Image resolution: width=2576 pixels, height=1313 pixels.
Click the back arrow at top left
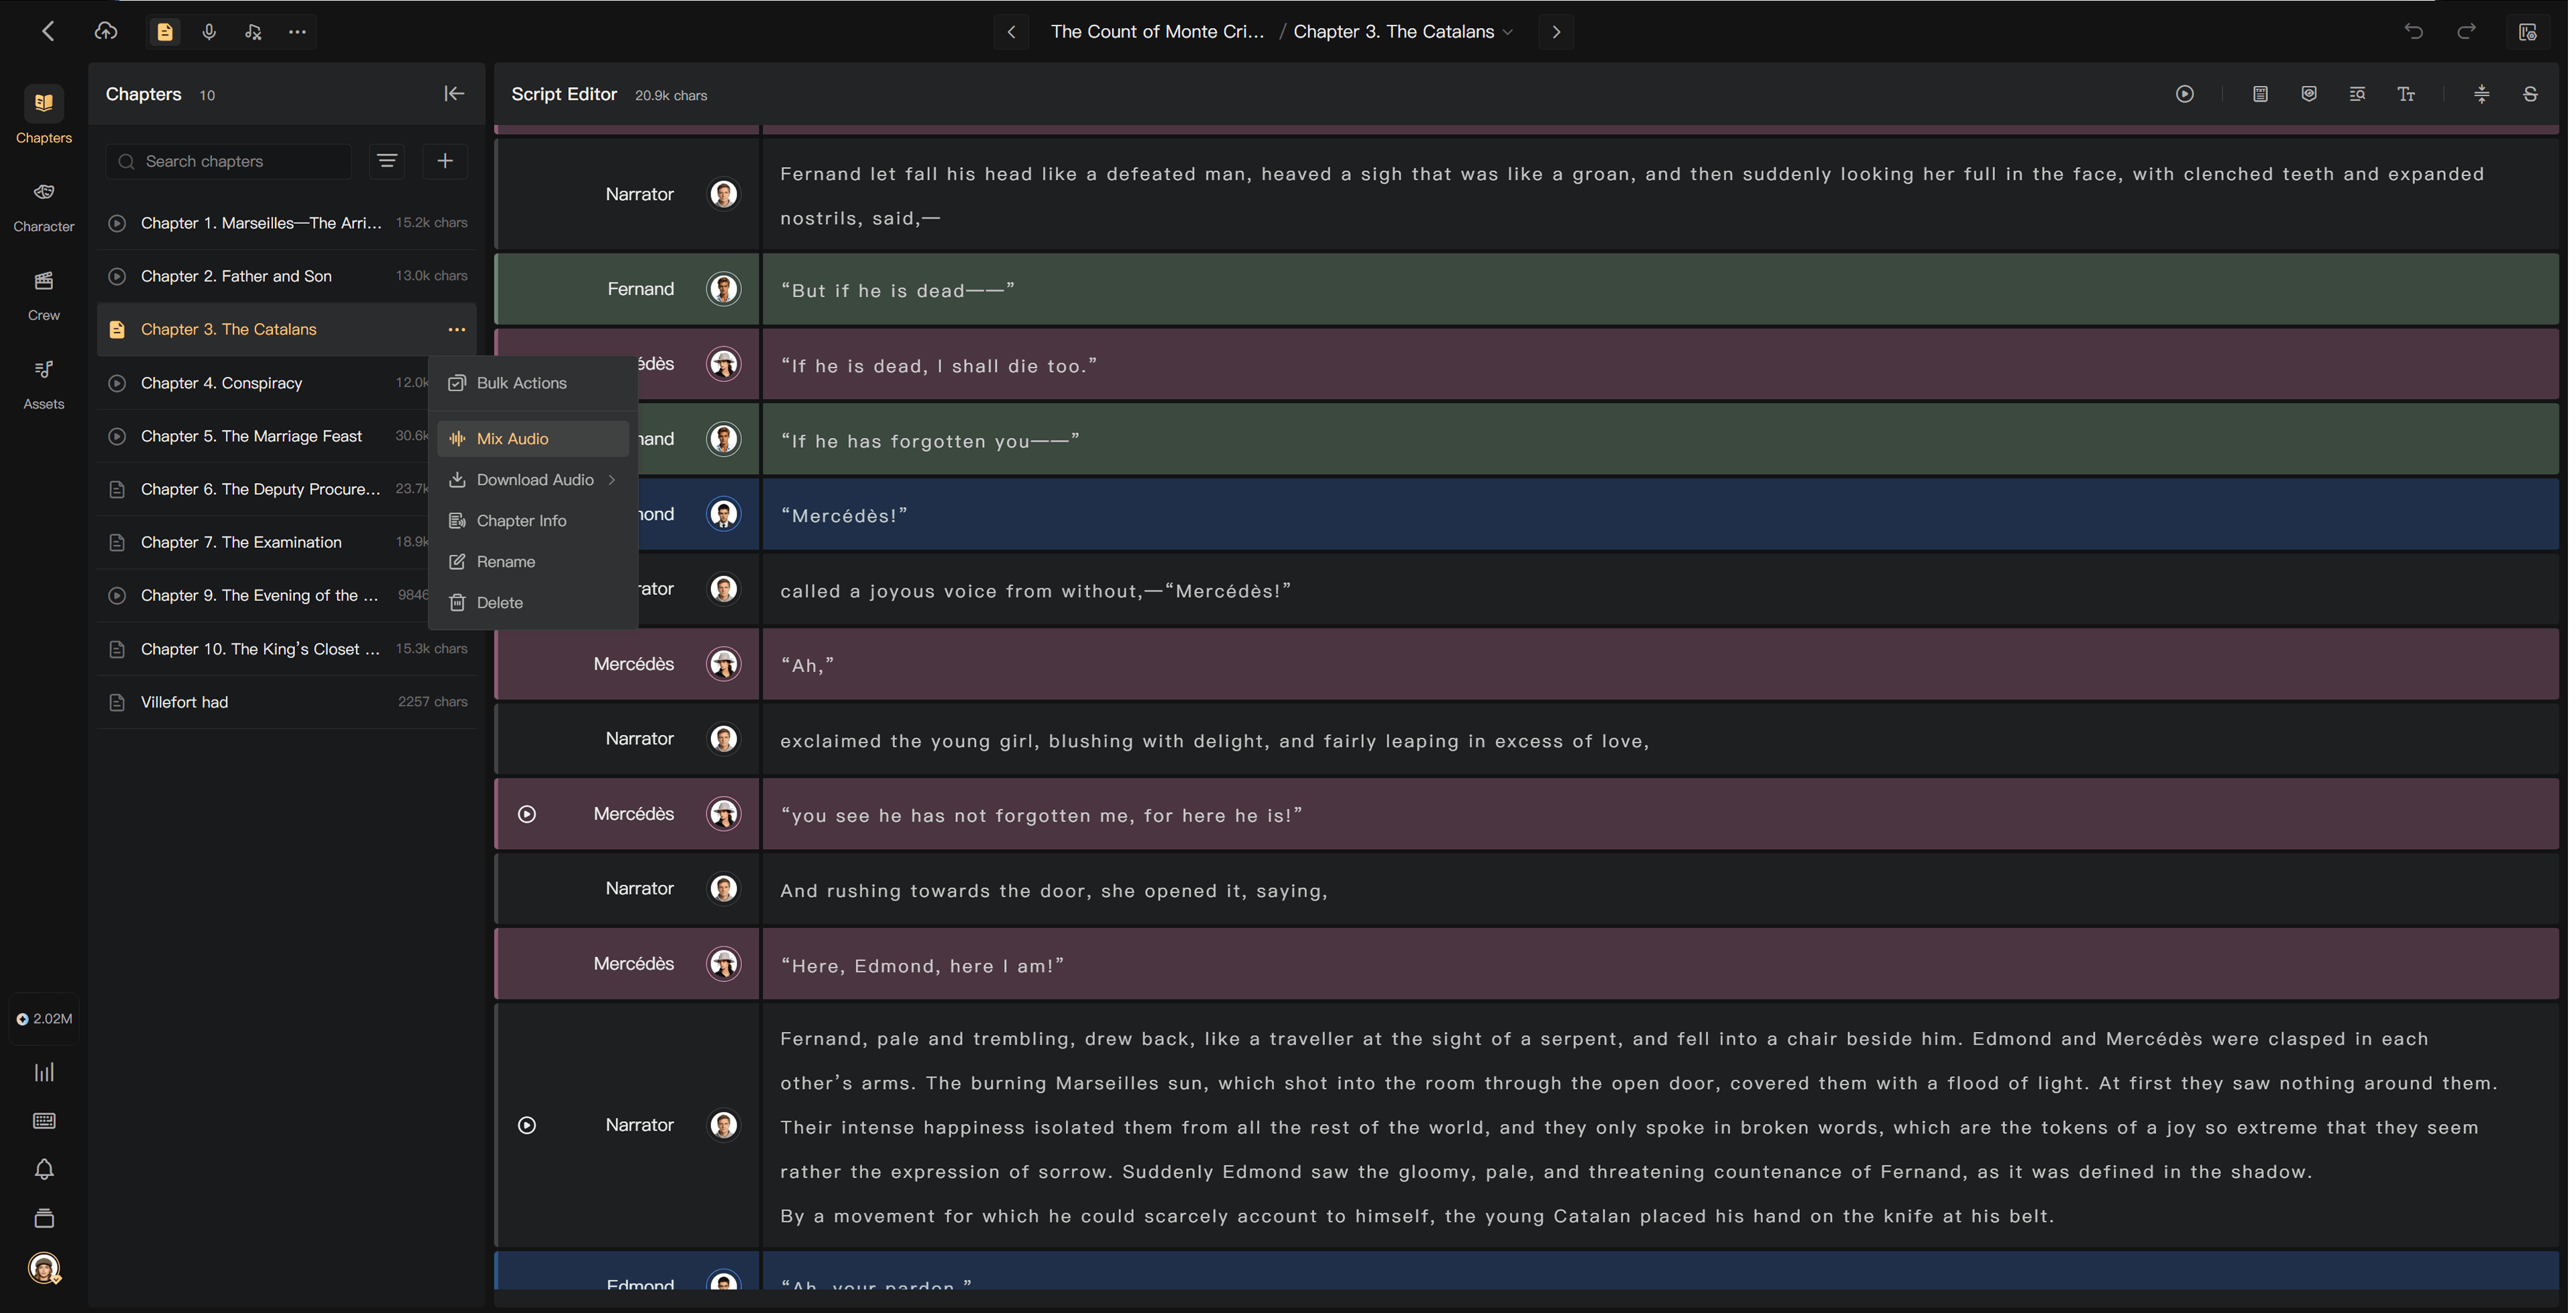point(47,31)
